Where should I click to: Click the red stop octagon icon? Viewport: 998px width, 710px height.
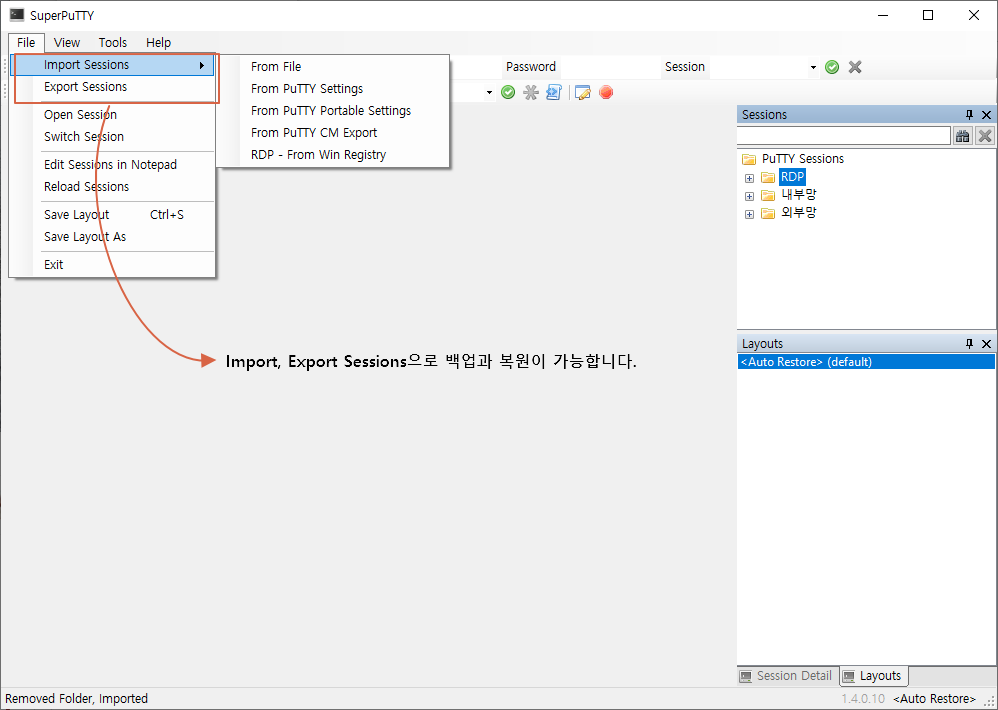click(x=606, y=93)
